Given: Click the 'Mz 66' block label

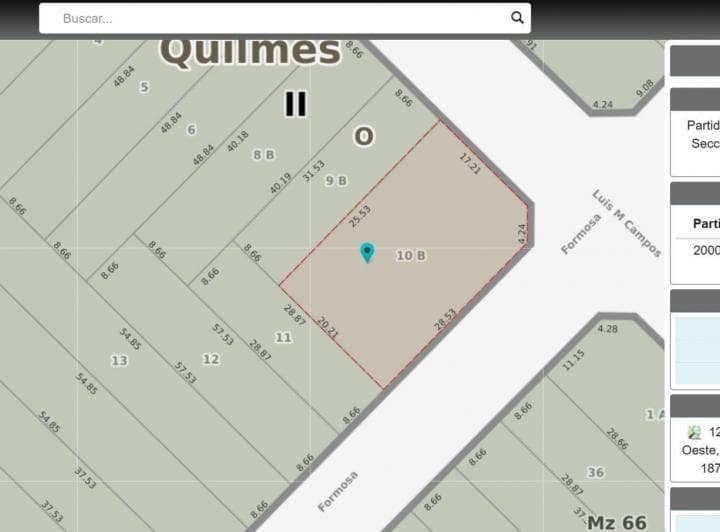Looking at the screenshot, I should (x=617, y=522).
